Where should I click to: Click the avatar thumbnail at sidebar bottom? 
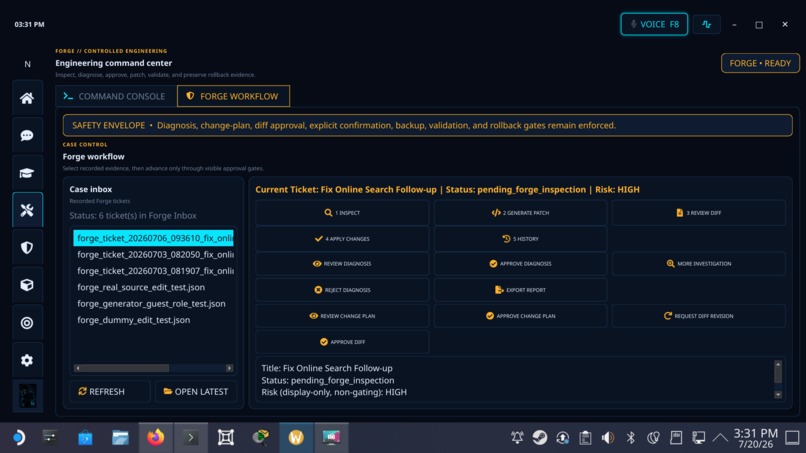pyautogui.click(x=27, y=395)
